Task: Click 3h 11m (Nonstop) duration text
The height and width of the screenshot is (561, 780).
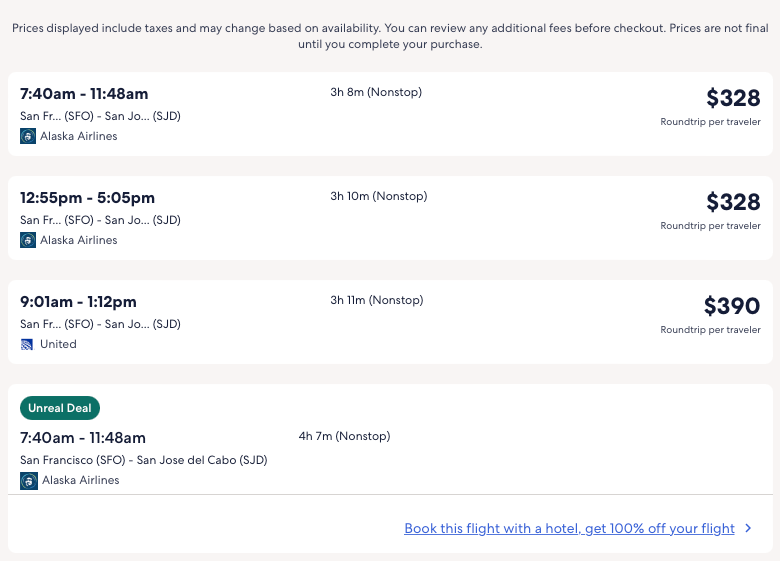Action: point(376,300)
